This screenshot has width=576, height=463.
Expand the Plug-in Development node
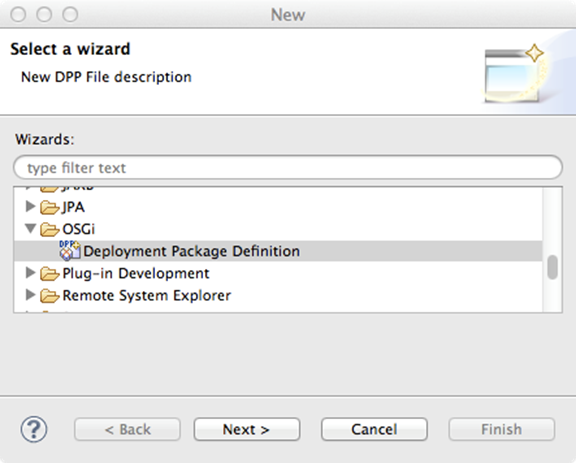point(30,273)
